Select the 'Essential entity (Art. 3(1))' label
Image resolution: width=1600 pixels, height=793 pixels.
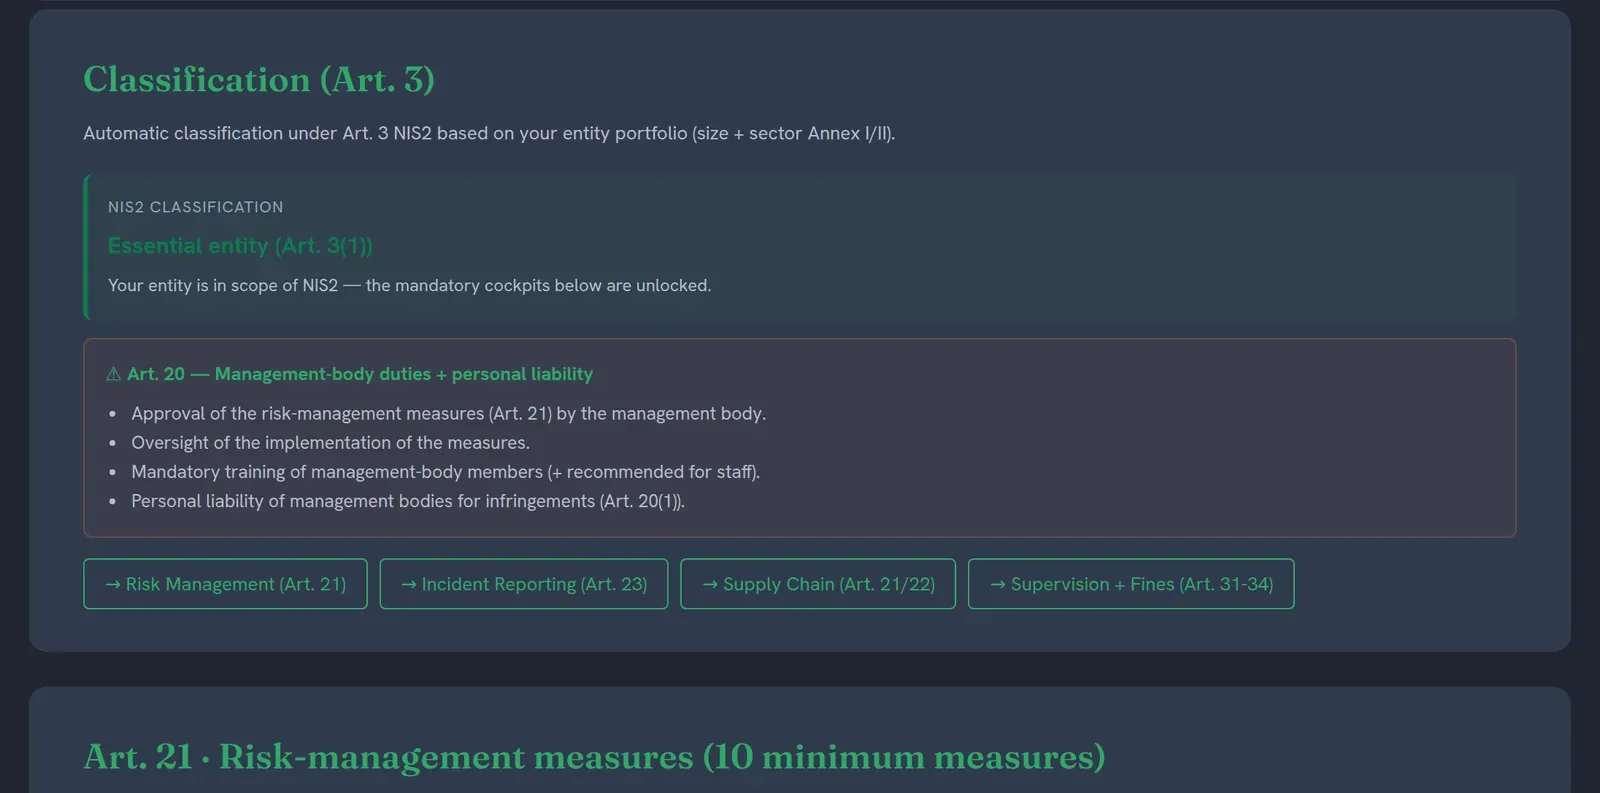point(240,246)
